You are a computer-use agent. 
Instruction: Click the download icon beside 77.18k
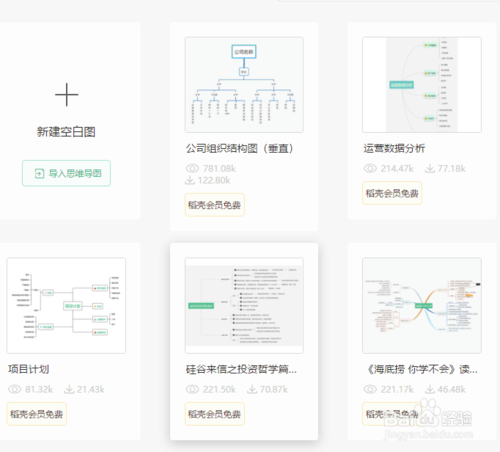click(430, 168)
